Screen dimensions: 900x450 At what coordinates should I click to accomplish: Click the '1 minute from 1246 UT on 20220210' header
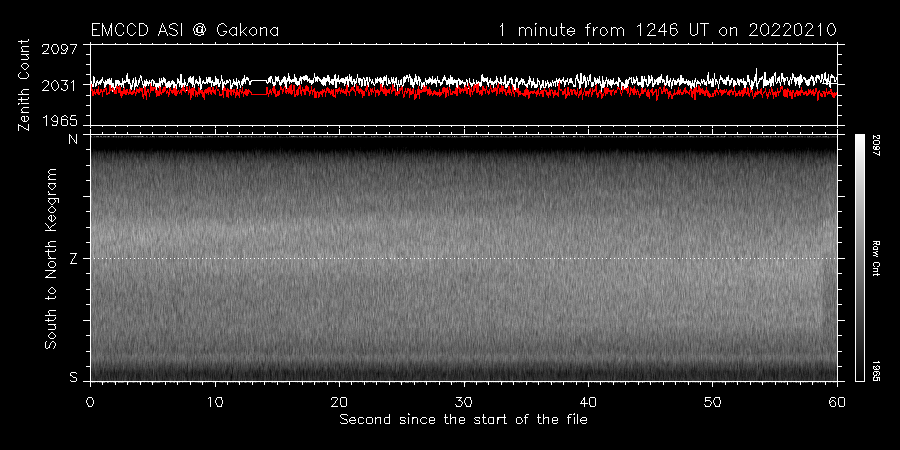667,30
